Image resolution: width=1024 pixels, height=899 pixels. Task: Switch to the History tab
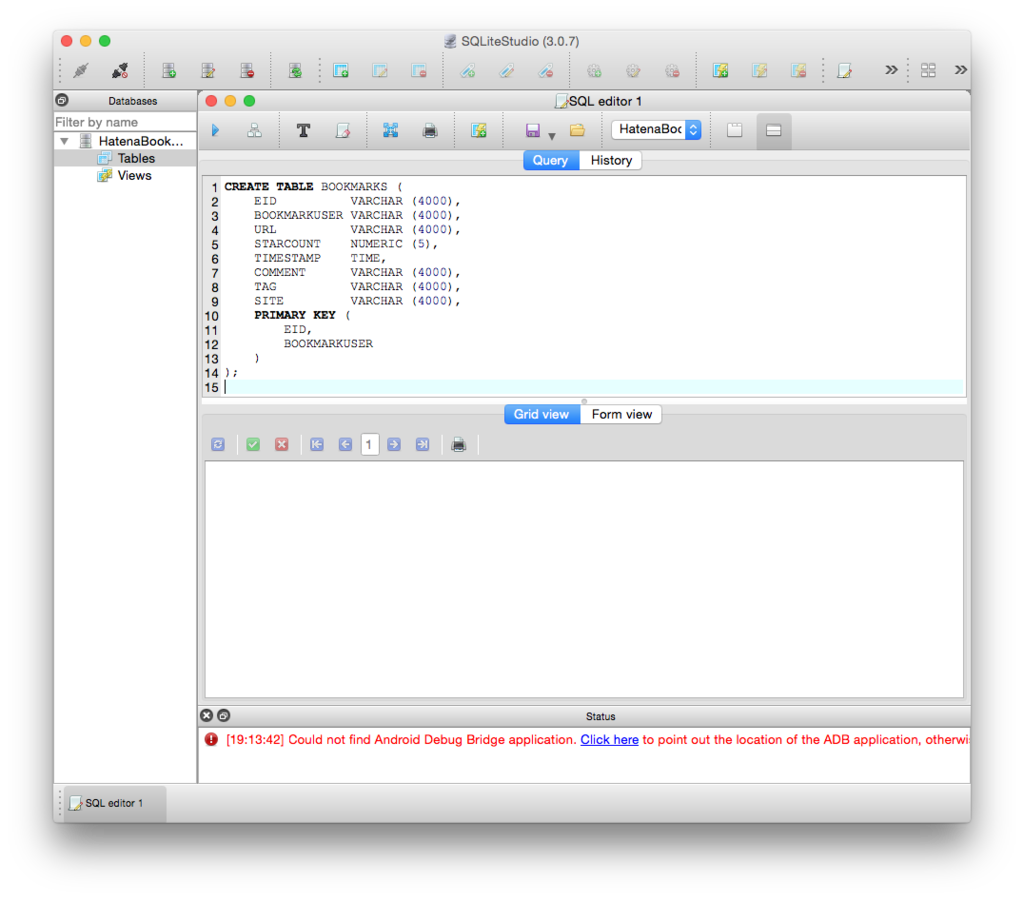611,161
